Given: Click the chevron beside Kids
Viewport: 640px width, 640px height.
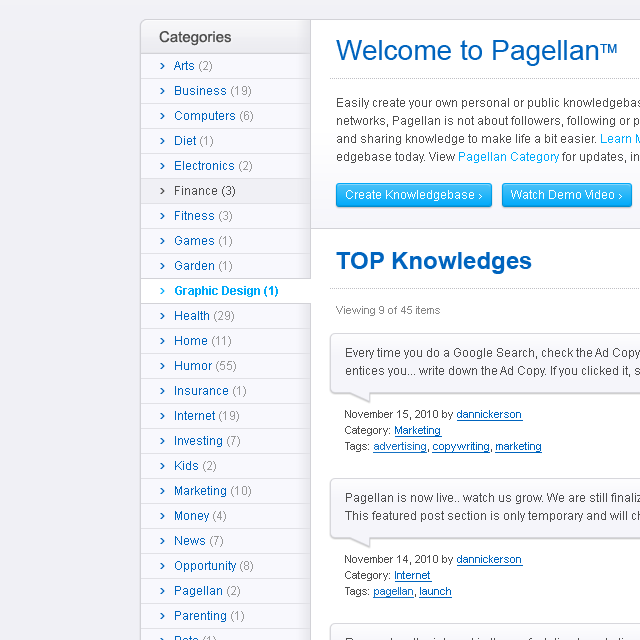Looking at the screenshot, I should (x=162, y=466).
